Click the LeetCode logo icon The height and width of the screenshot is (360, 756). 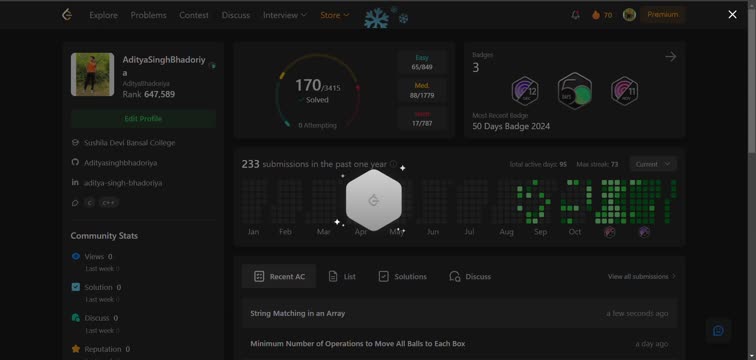(67, 15)
